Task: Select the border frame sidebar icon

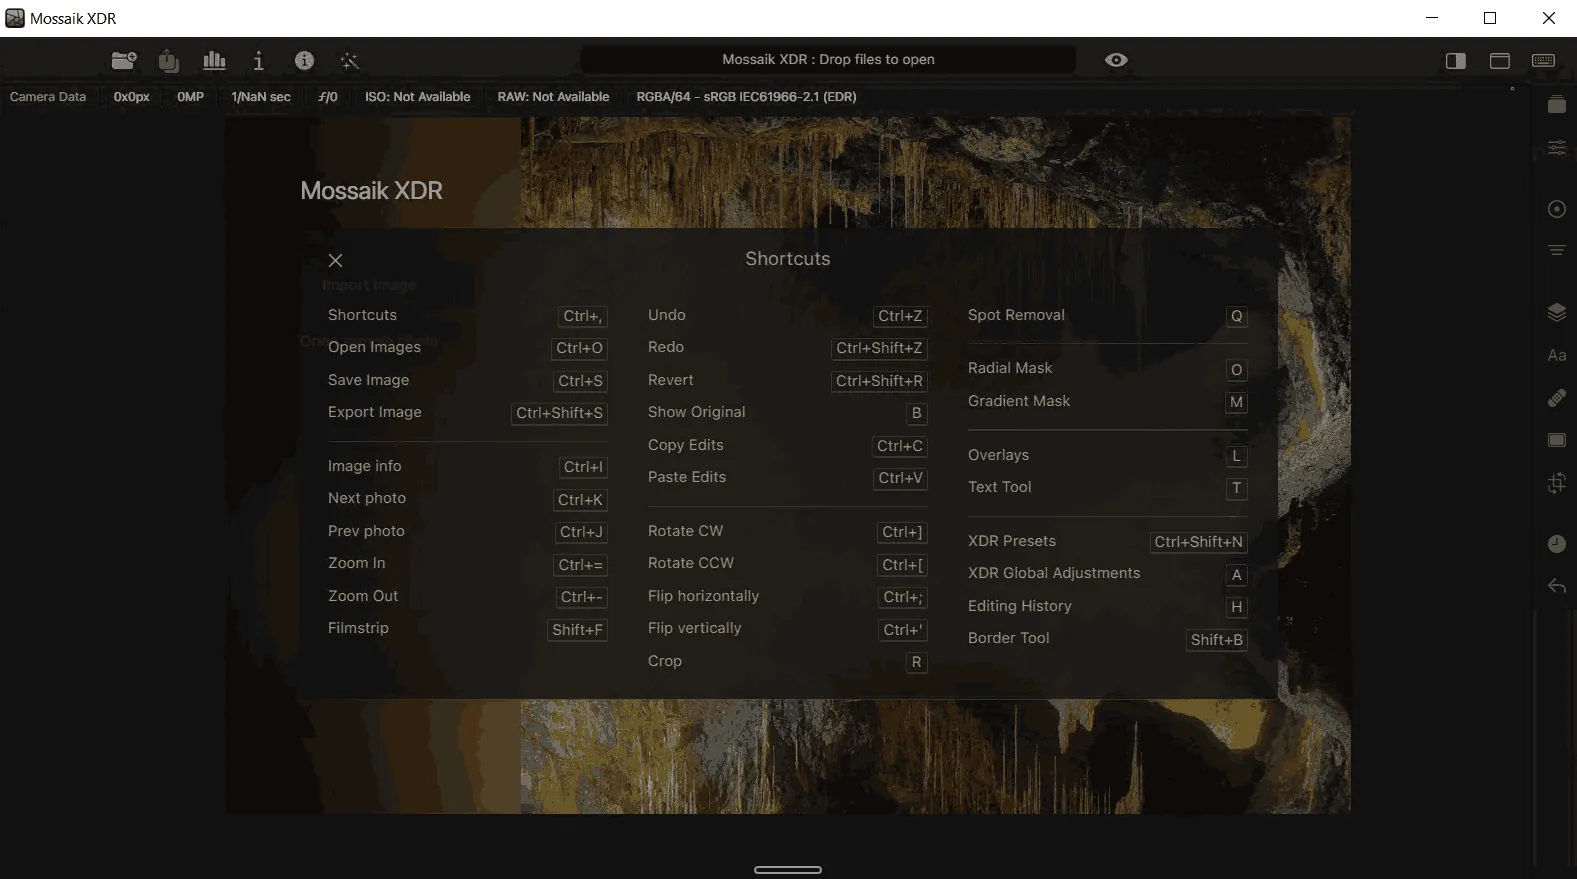Action: (1557, 440)
